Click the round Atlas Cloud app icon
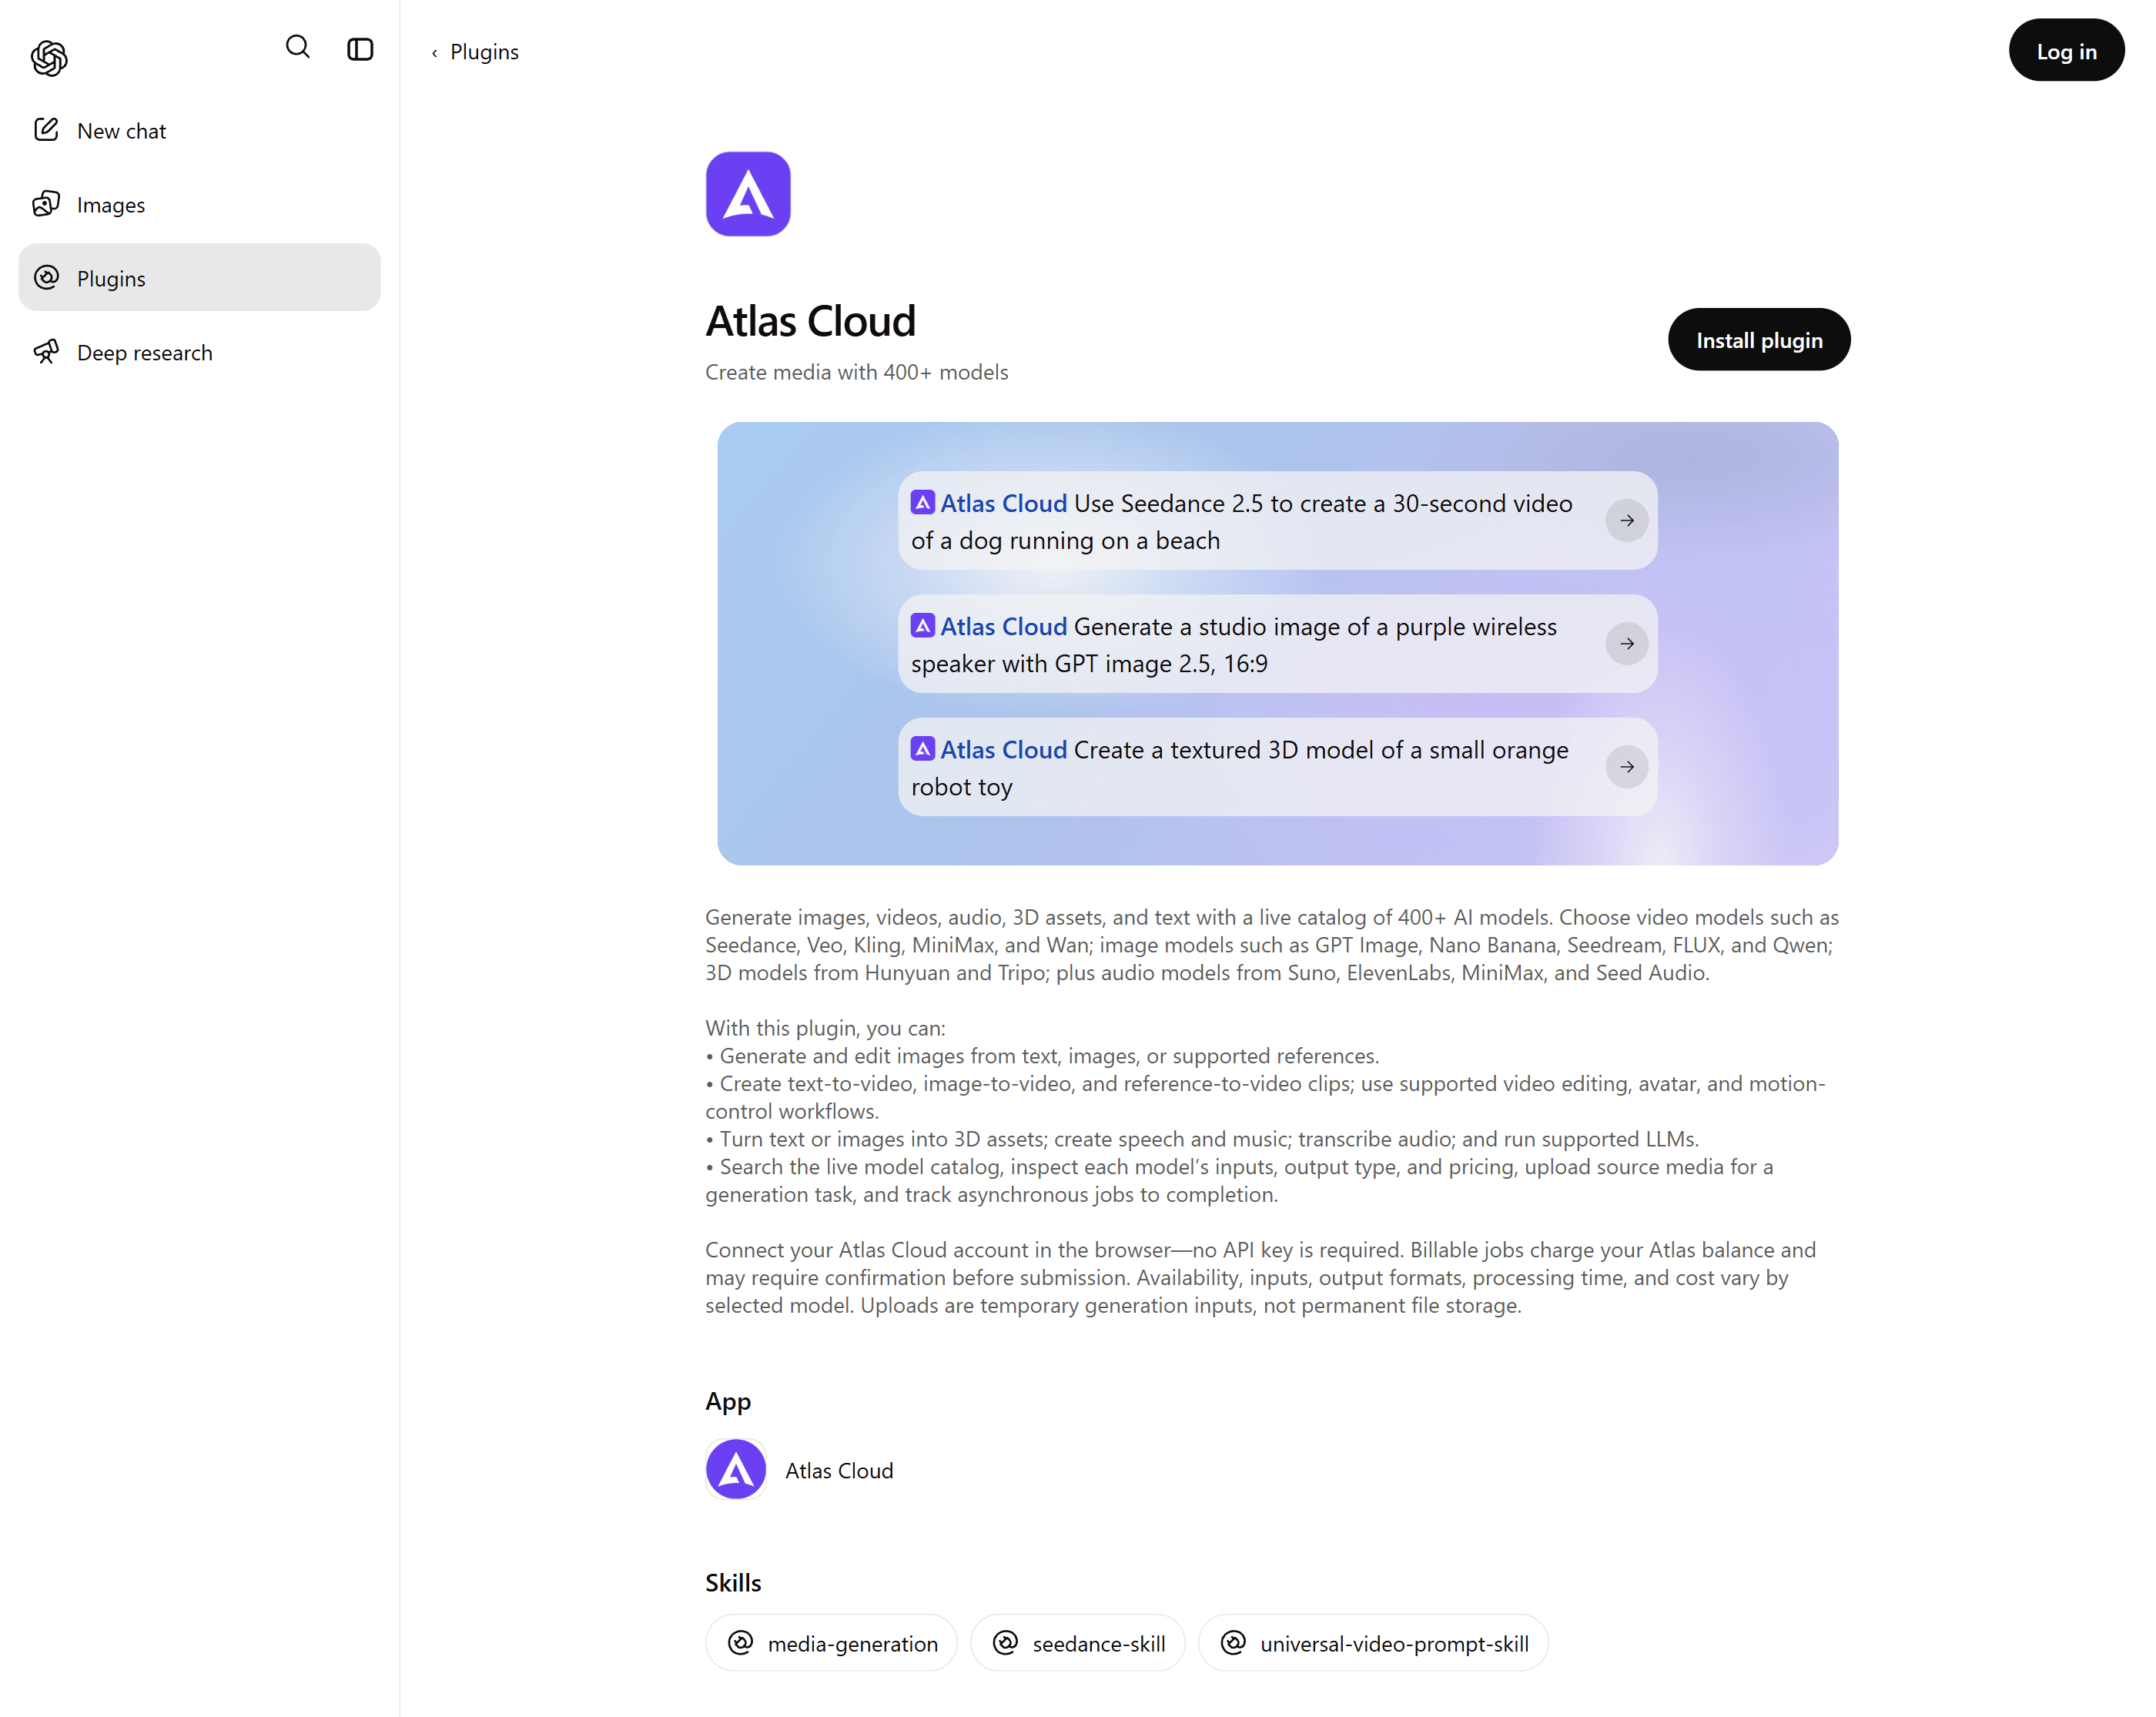 tap(736, 1469)
